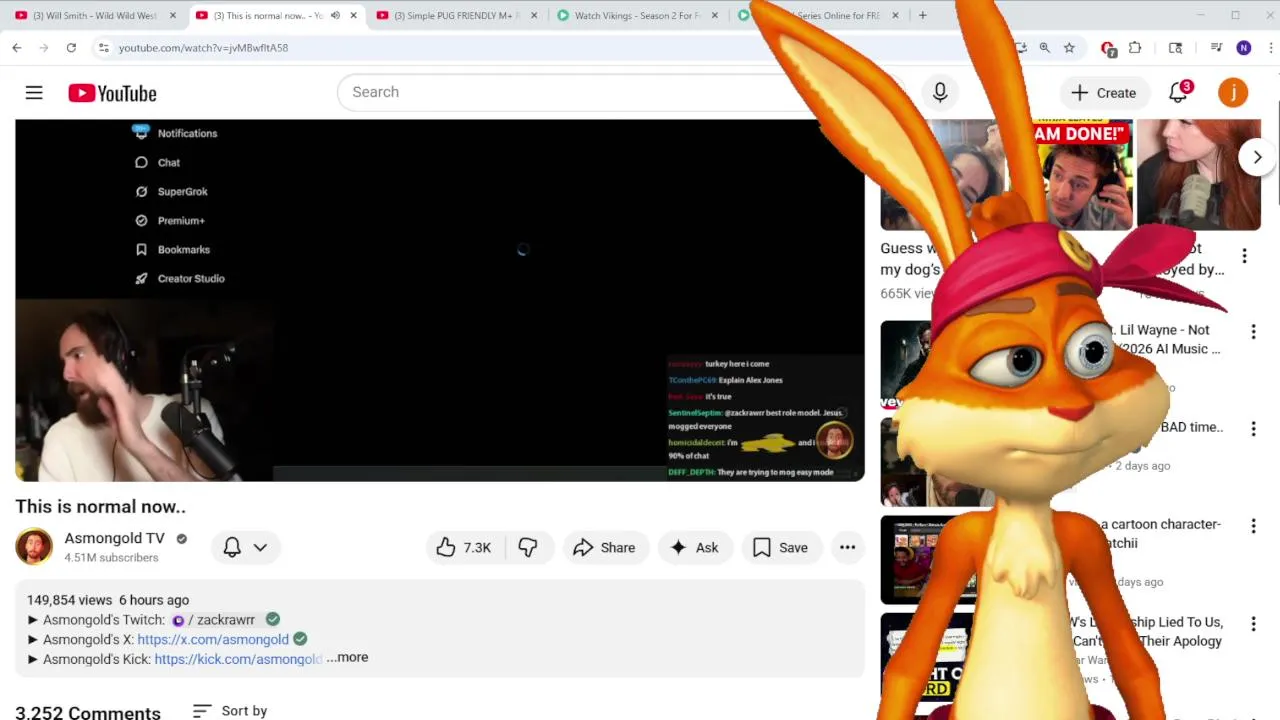Open the account avatar menu

[x=1233, y=93]
